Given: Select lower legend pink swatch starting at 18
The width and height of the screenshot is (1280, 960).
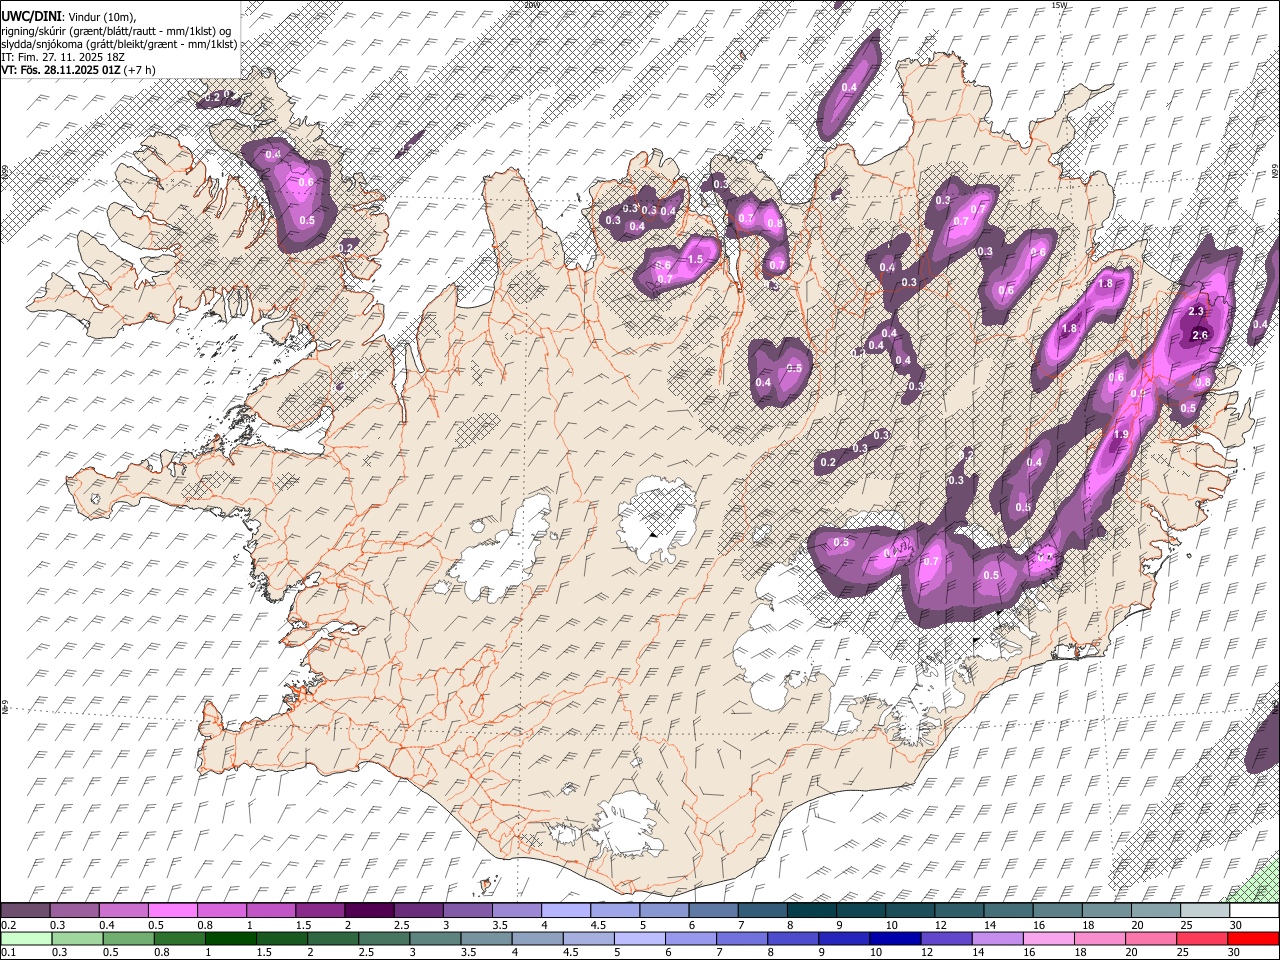Looking at the screenshot, I should coord(1100,938).
